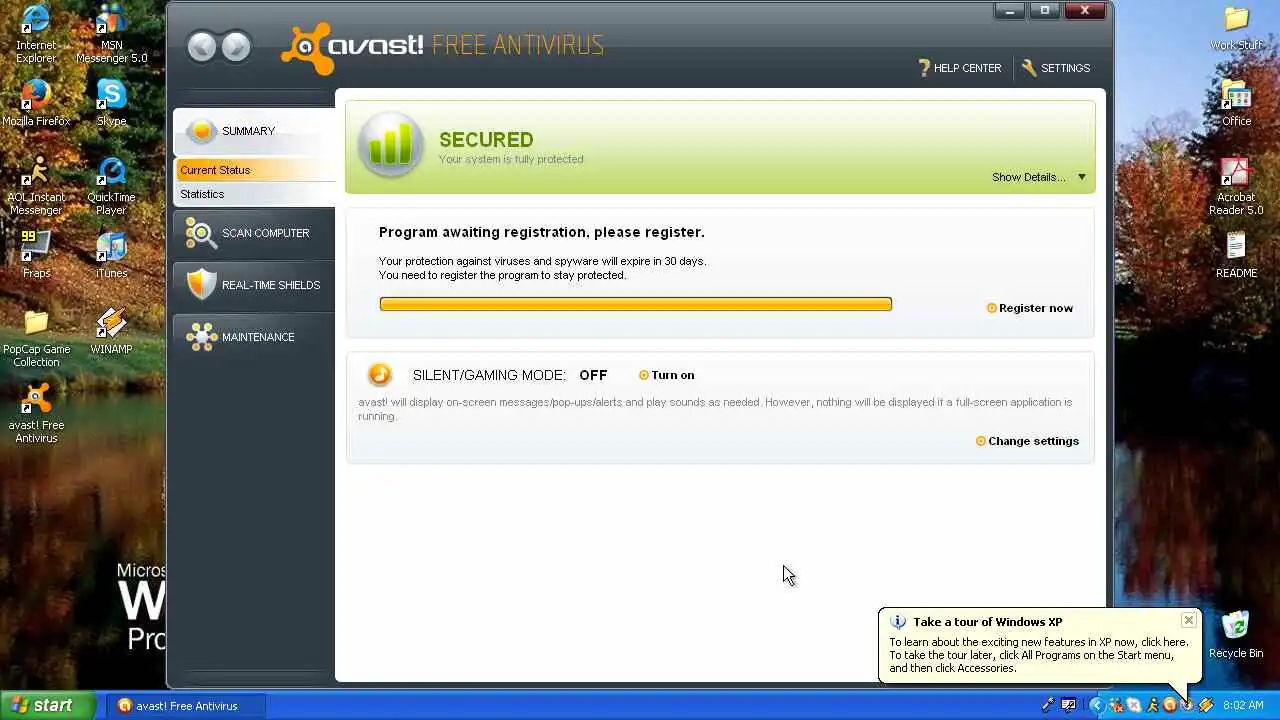This screenshot has height=720, width=1280.
Task: Click the SECURED status text
Action: [486, 140]
